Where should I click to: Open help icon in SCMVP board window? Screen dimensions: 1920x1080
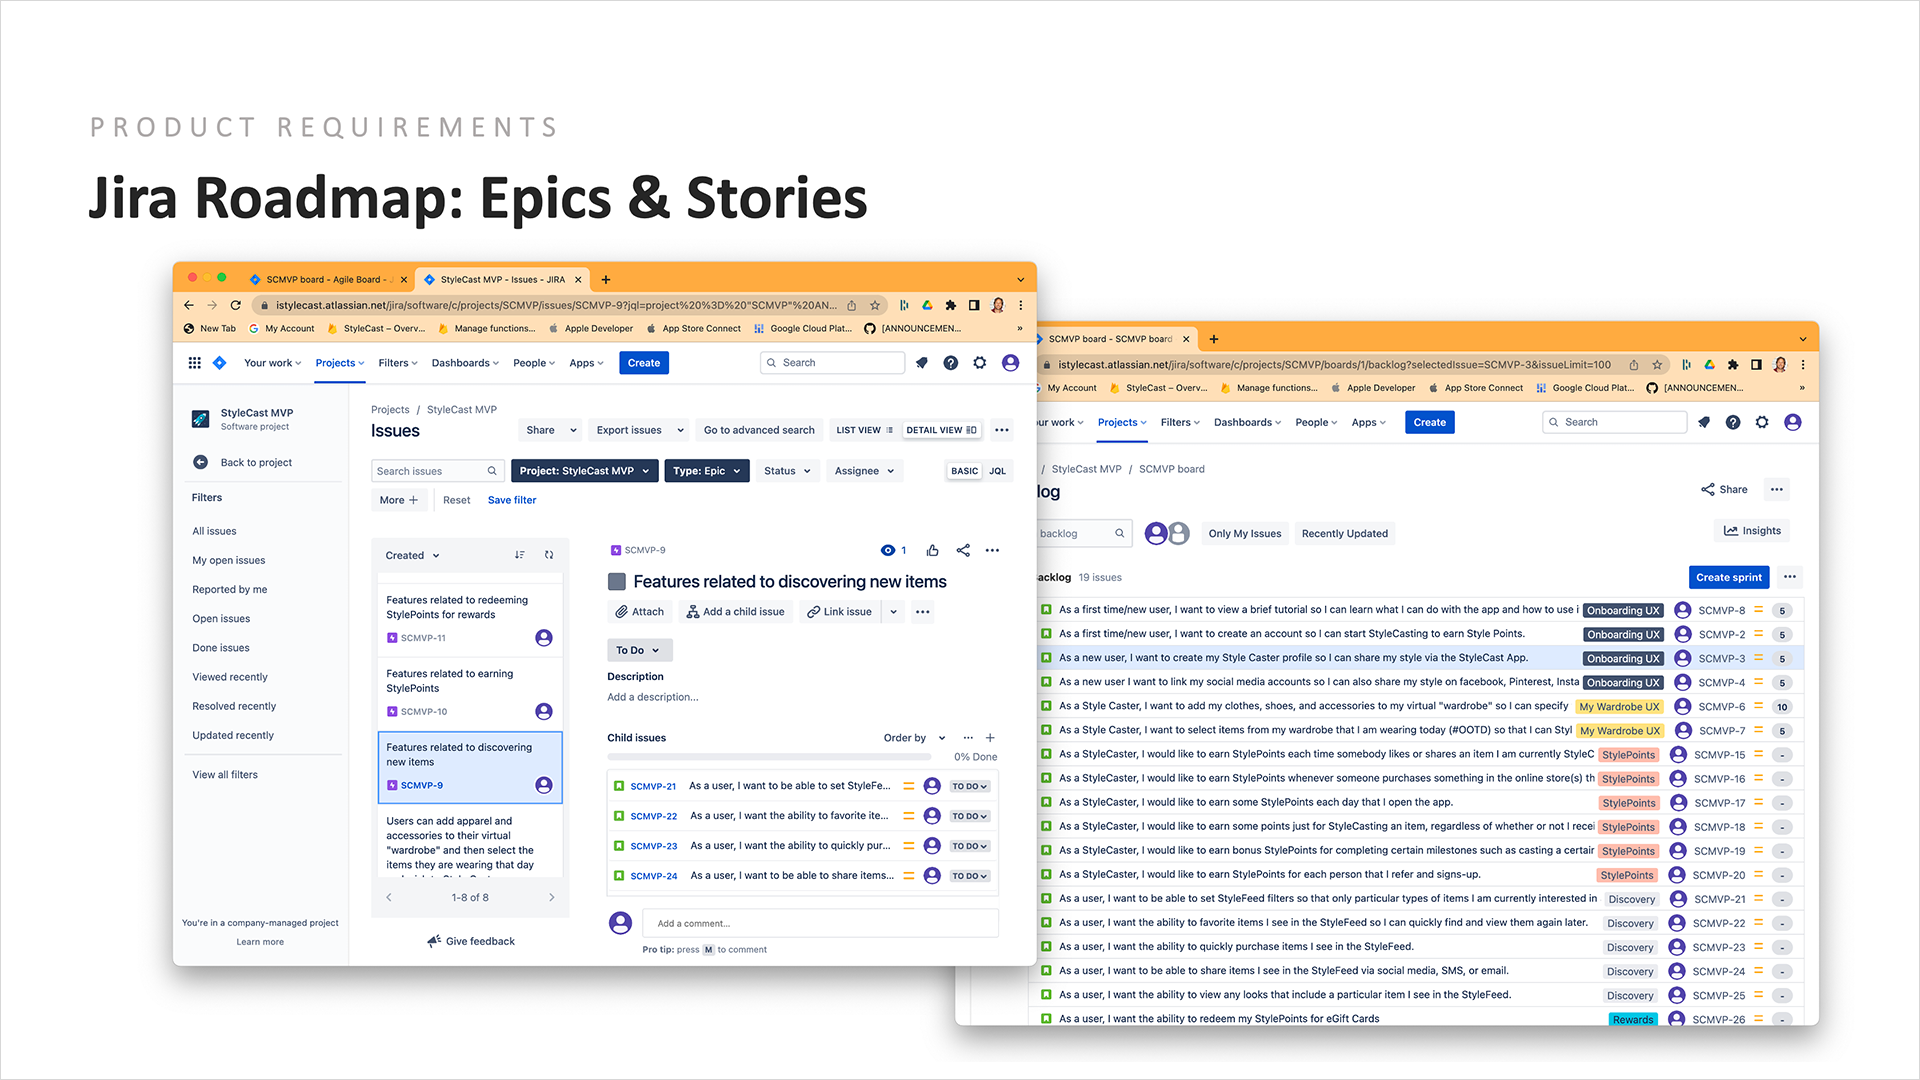point(1733,422)
